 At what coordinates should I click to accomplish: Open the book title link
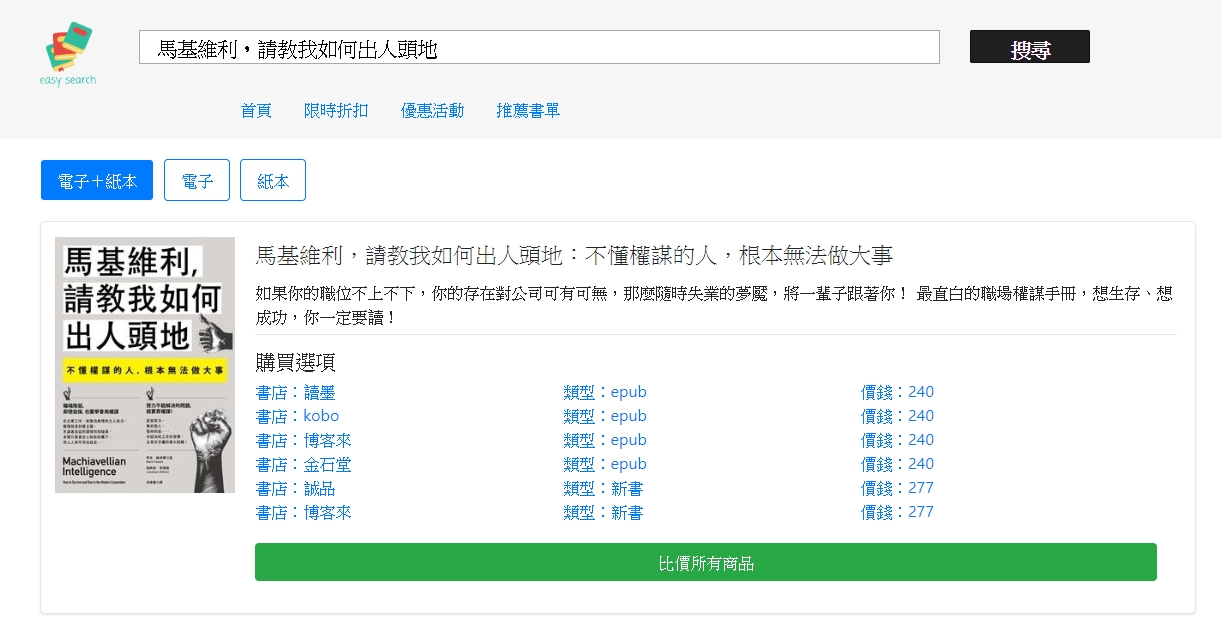574,256
